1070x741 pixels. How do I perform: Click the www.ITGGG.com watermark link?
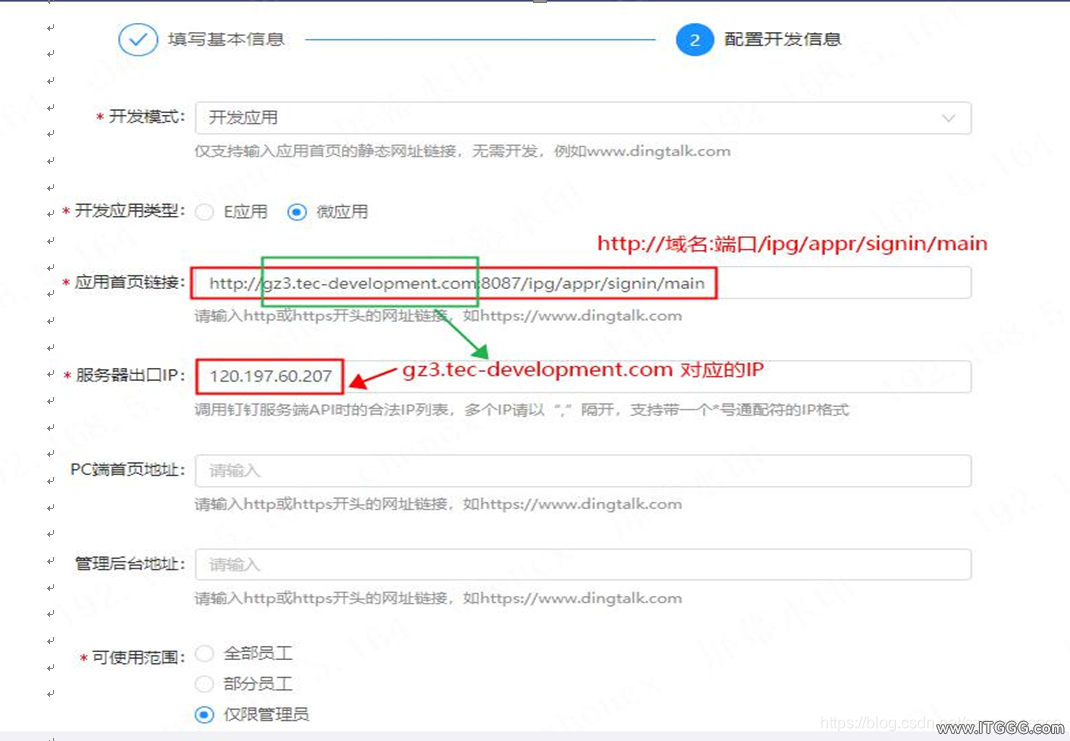click(x=1000, y=728)
